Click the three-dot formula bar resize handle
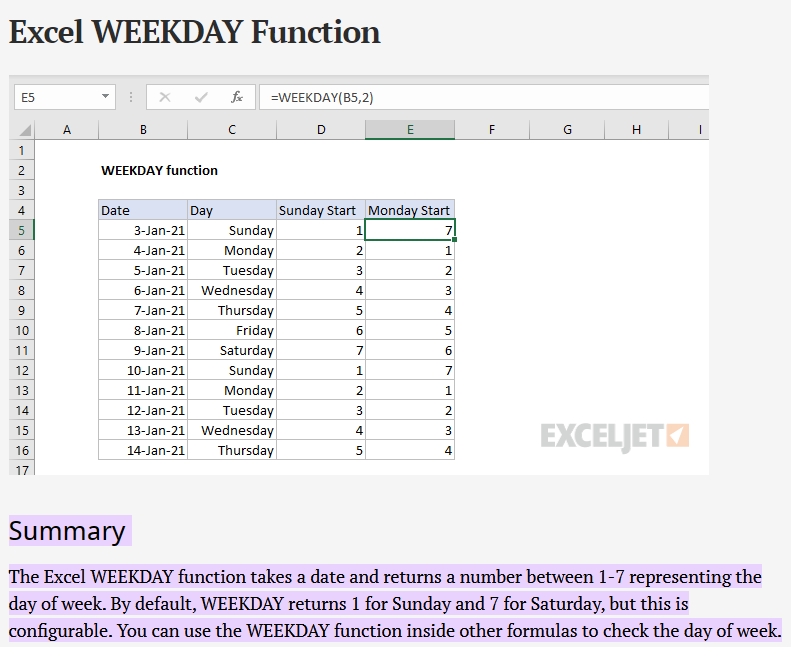The height and width of the screenshot is (647, 791). click(131, 97)
